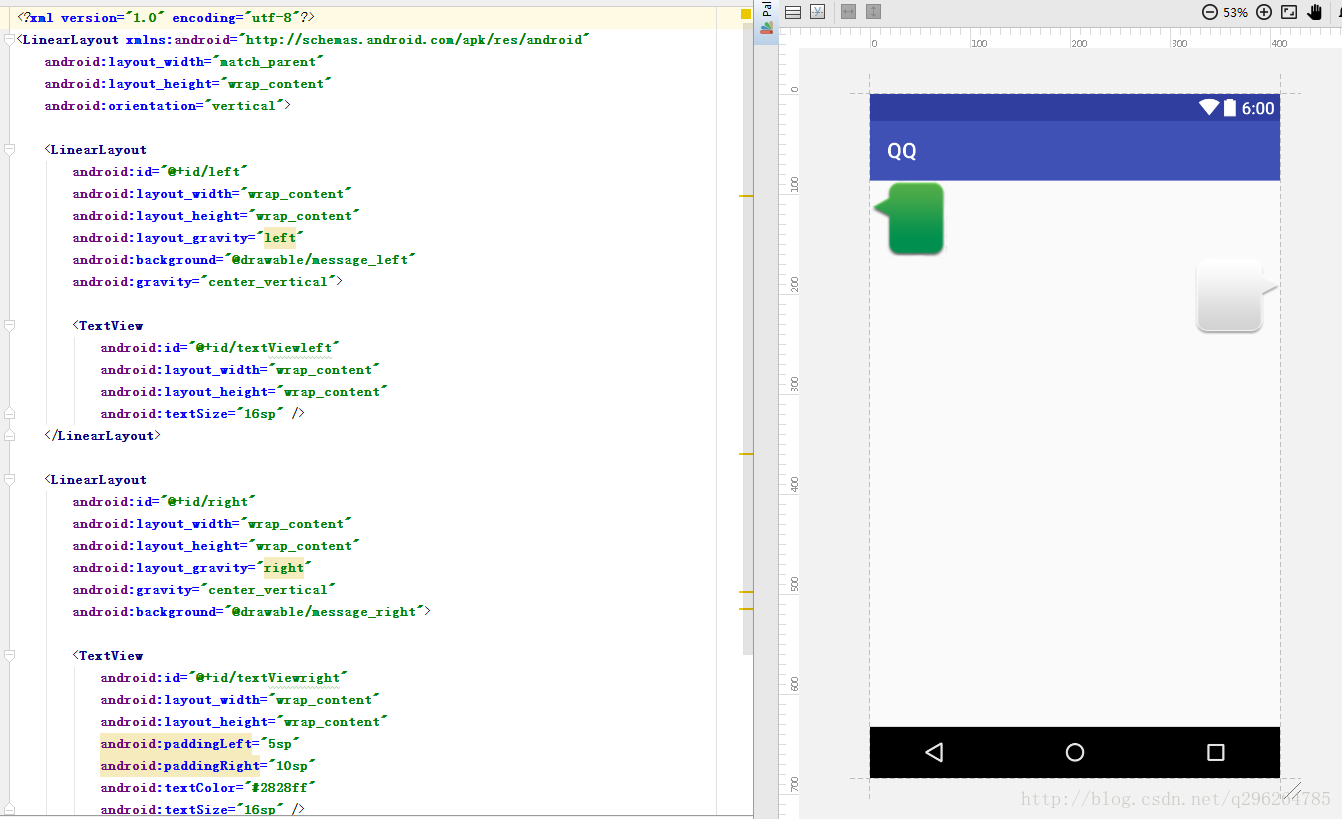This screenshot has height=819, width=1342.
Task: Click the device resize handle at the preview corner
Action: click(1293, 789)
